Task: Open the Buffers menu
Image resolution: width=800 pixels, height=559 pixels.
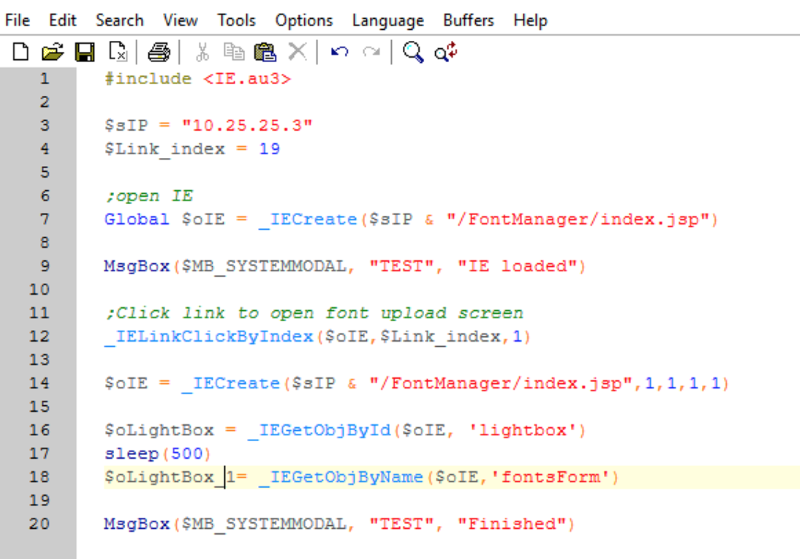Action: click(x=468, y=20)
